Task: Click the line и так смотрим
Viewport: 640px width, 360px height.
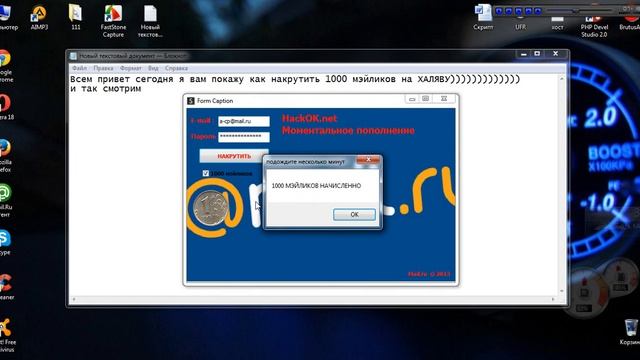Action: (106, 89)
